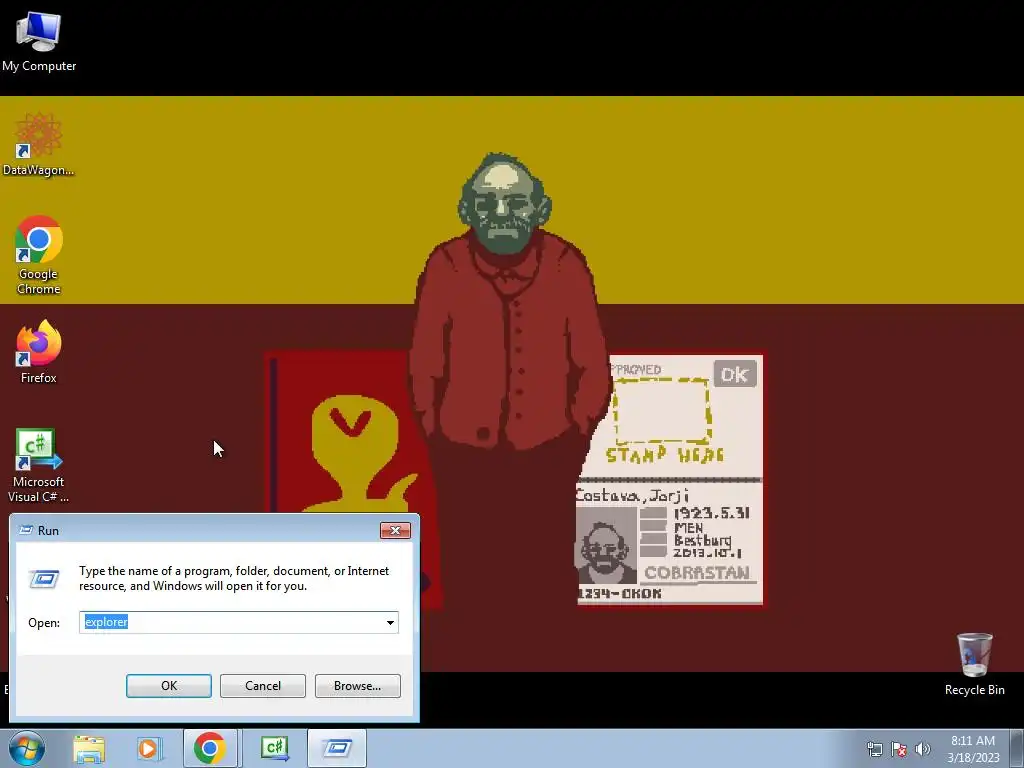Click OK in the Run dialog
1024x768 pixels.
[x=168, y=686]
